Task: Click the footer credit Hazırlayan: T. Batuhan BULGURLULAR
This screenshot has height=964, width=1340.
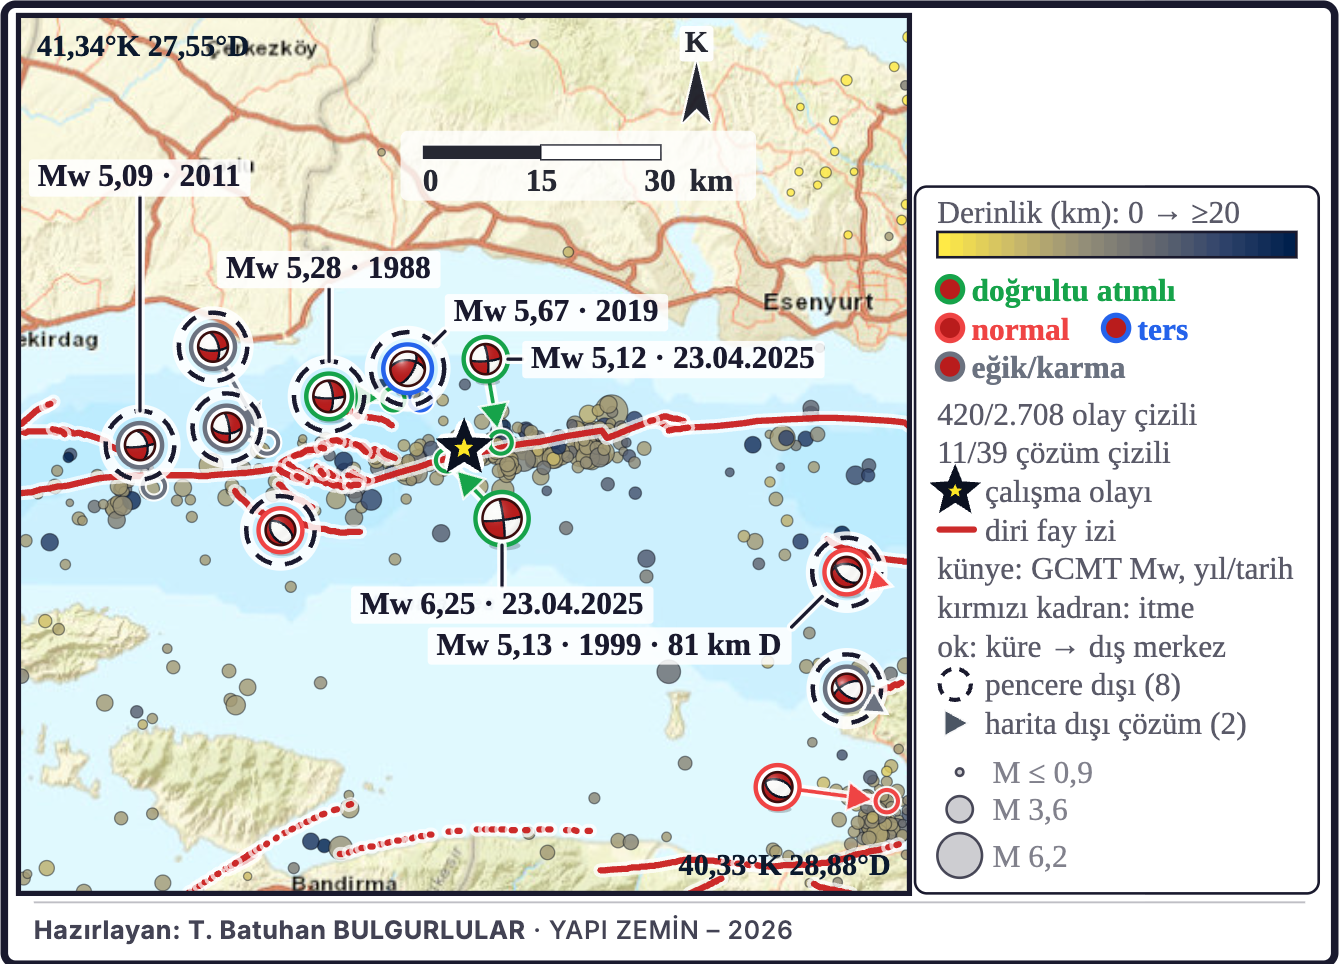Action: coord(279,930)
